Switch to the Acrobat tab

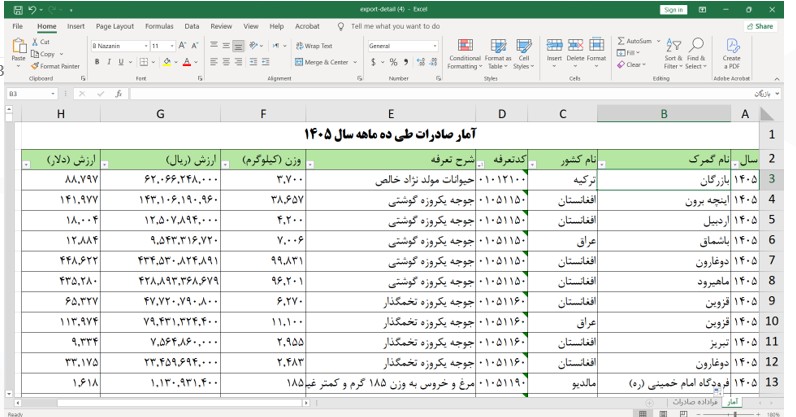pos(307,26)
